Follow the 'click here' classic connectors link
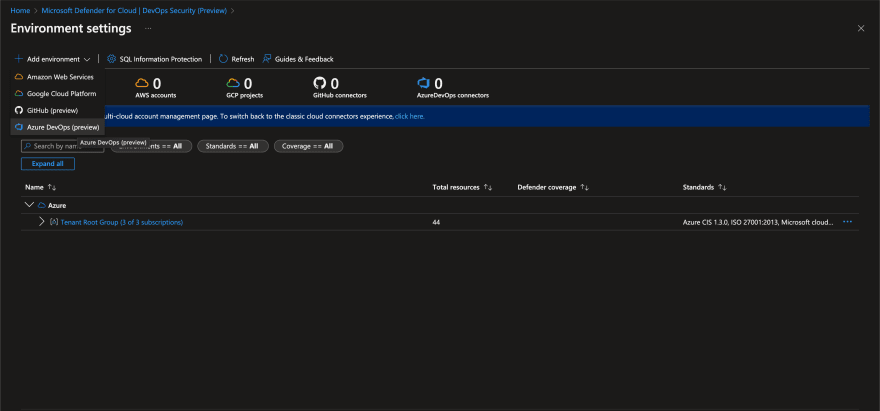The height and width of the screenshot is (411, 880). (x=410, y=116)
